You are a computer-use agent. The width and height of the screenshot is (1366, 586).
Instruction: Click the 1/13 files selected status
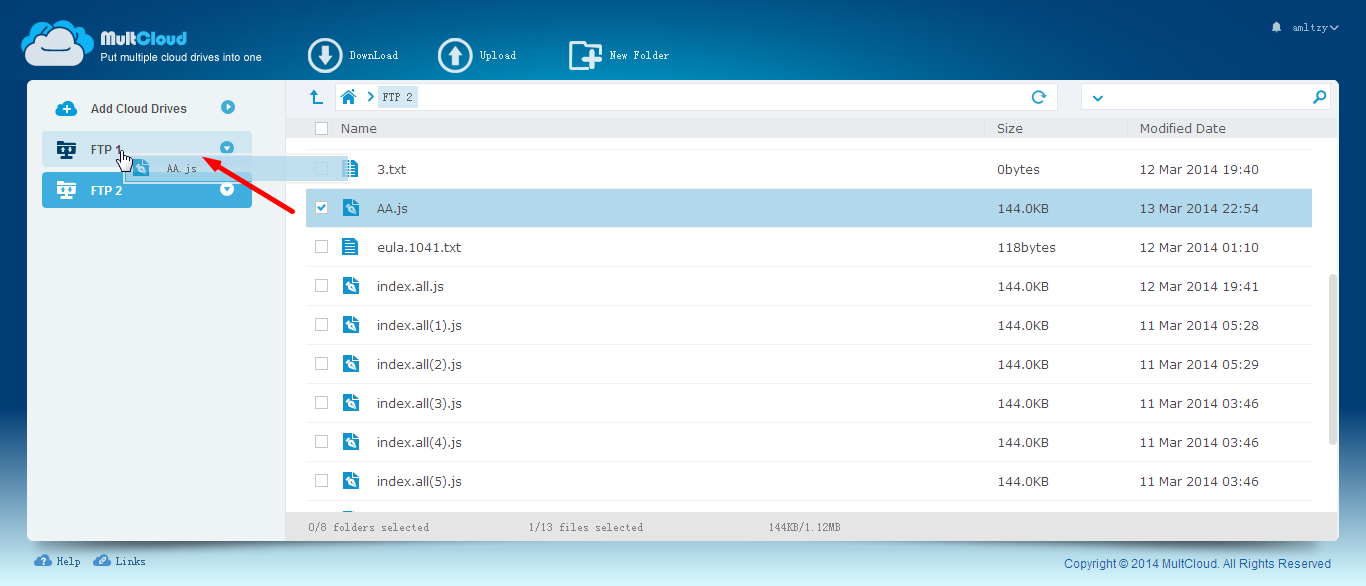point(586,527)
